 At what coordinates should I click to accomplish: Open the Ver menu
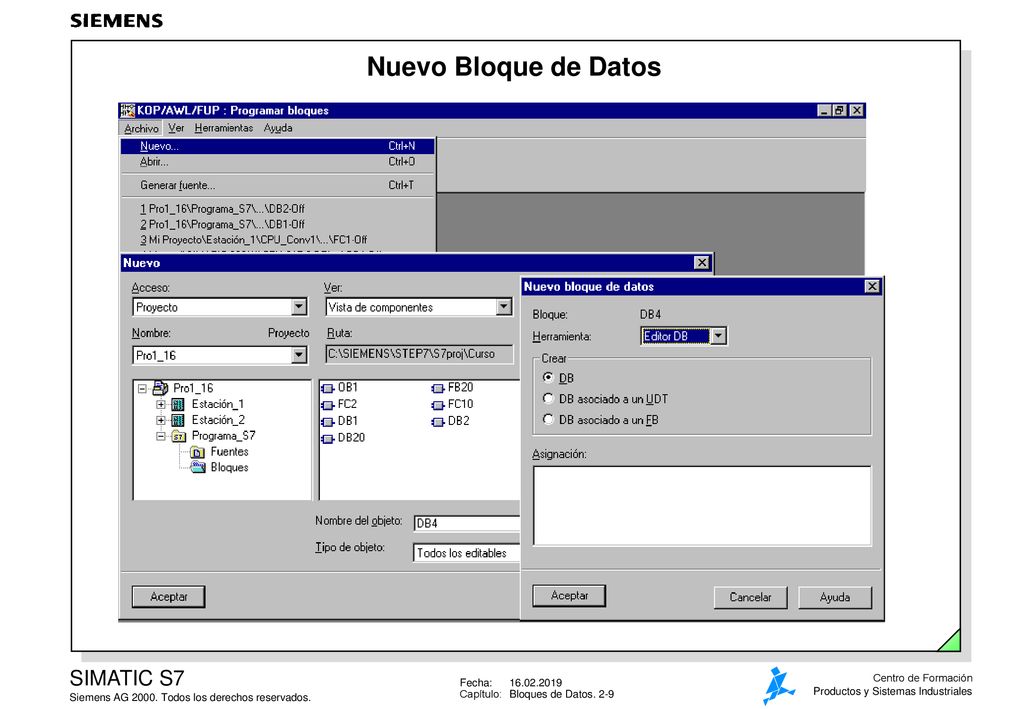(x=176, y=128)
